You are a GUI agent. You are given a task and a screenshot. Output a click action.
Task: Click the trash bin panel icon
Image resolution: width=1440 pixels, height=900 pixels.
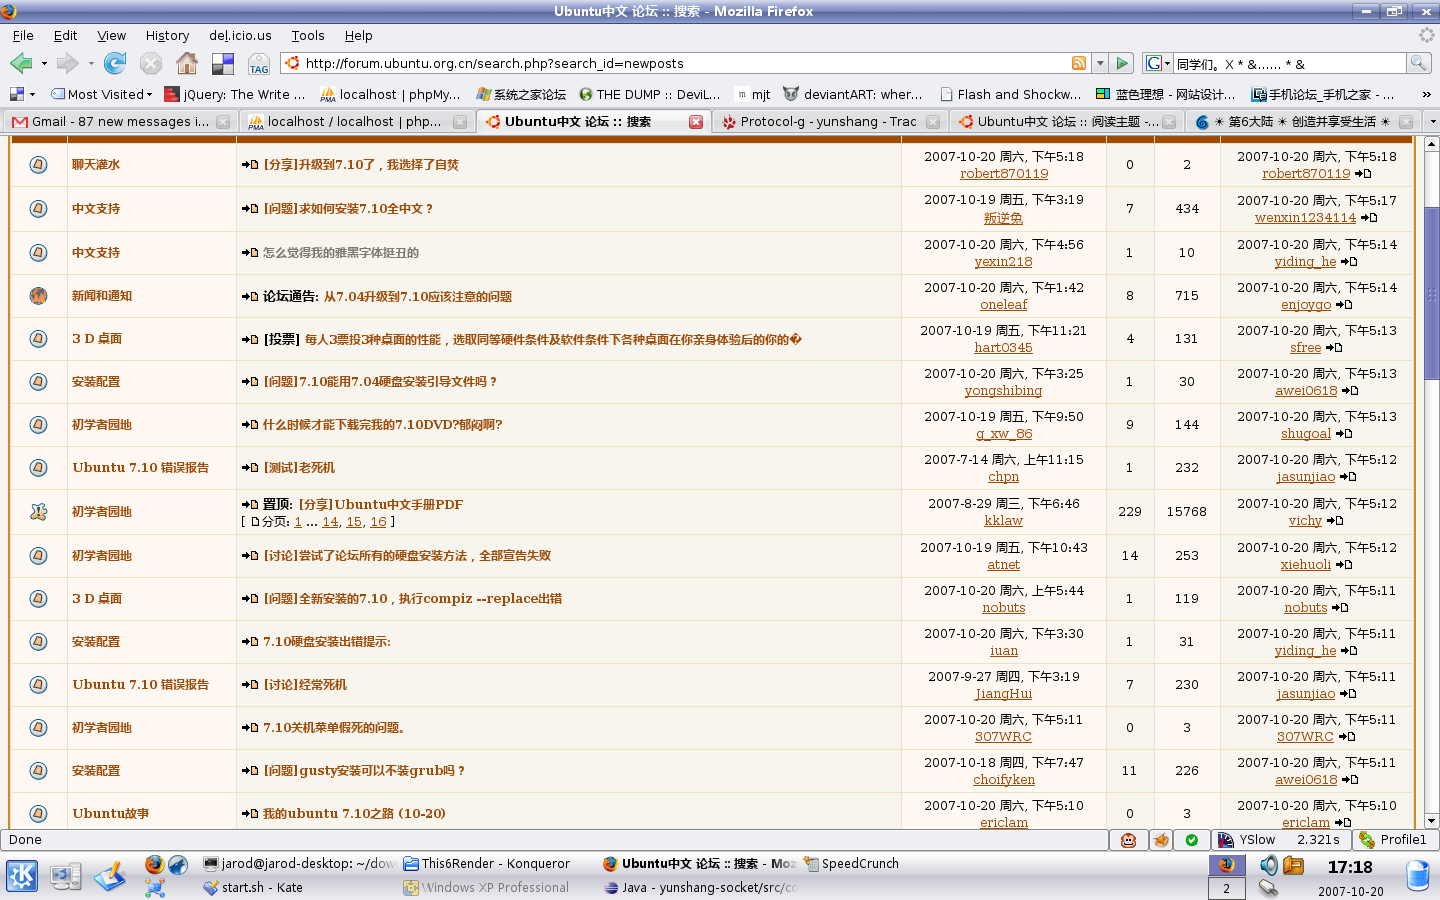[x=1418, y=875]
